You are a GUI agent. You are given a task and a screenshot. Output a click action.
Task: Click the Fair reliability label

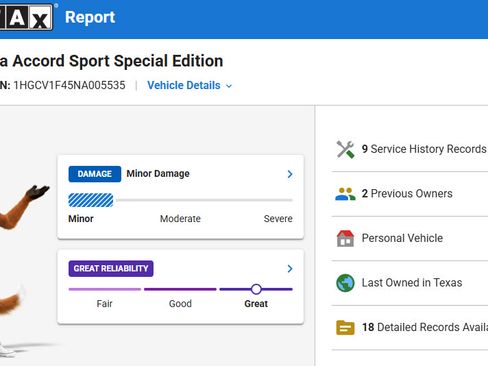(x=105, y=304)
